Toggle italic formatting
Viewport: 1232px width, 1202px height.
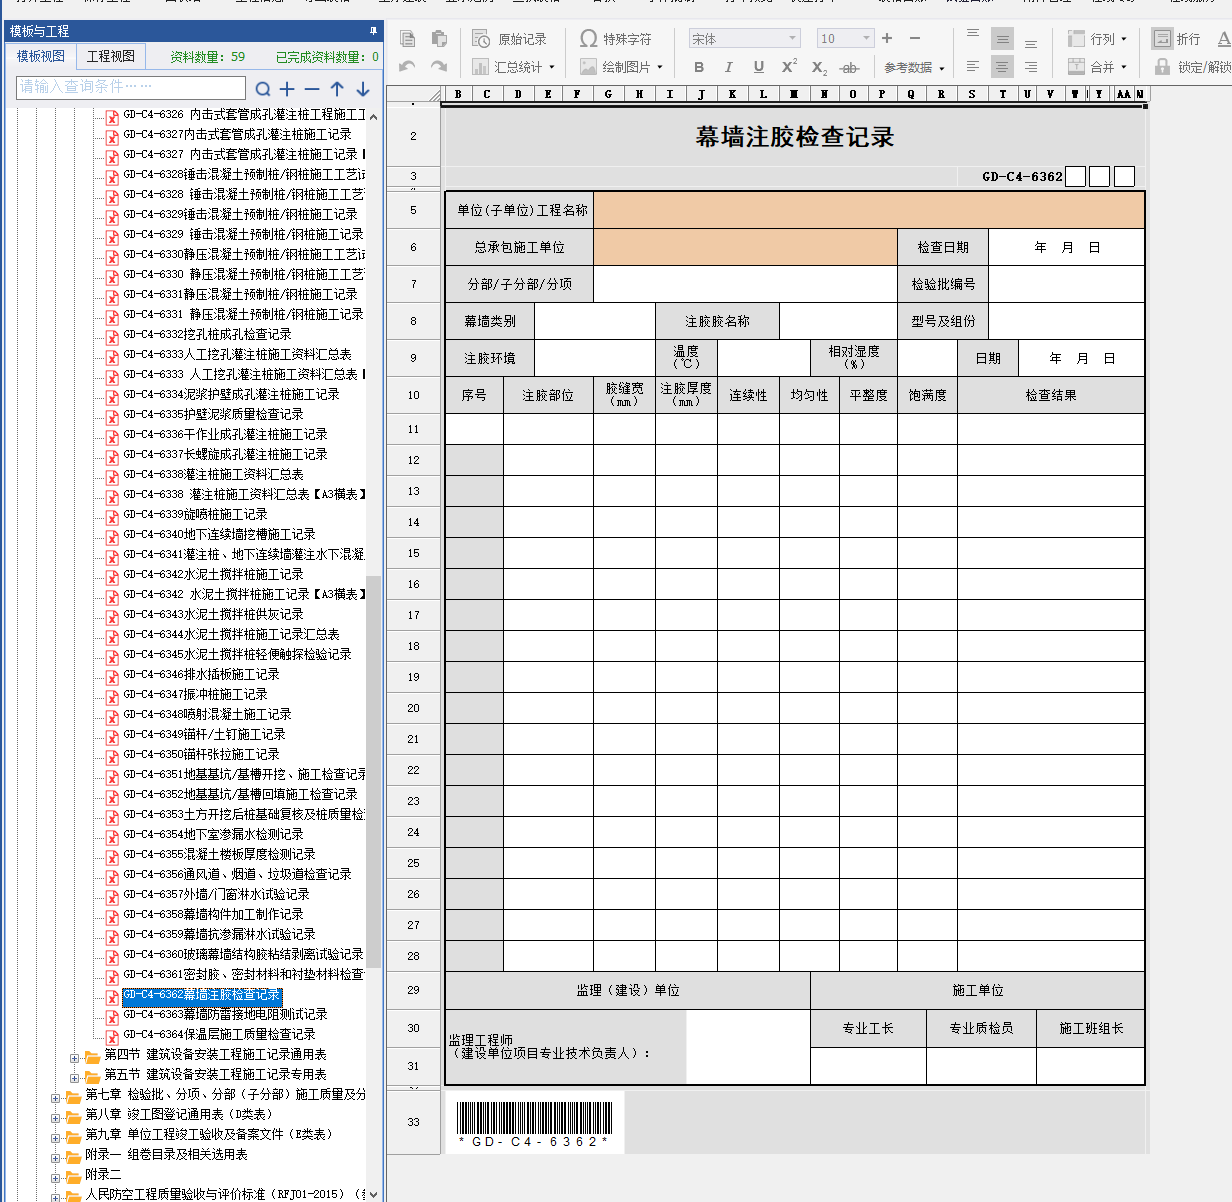[x=728, y=67]
